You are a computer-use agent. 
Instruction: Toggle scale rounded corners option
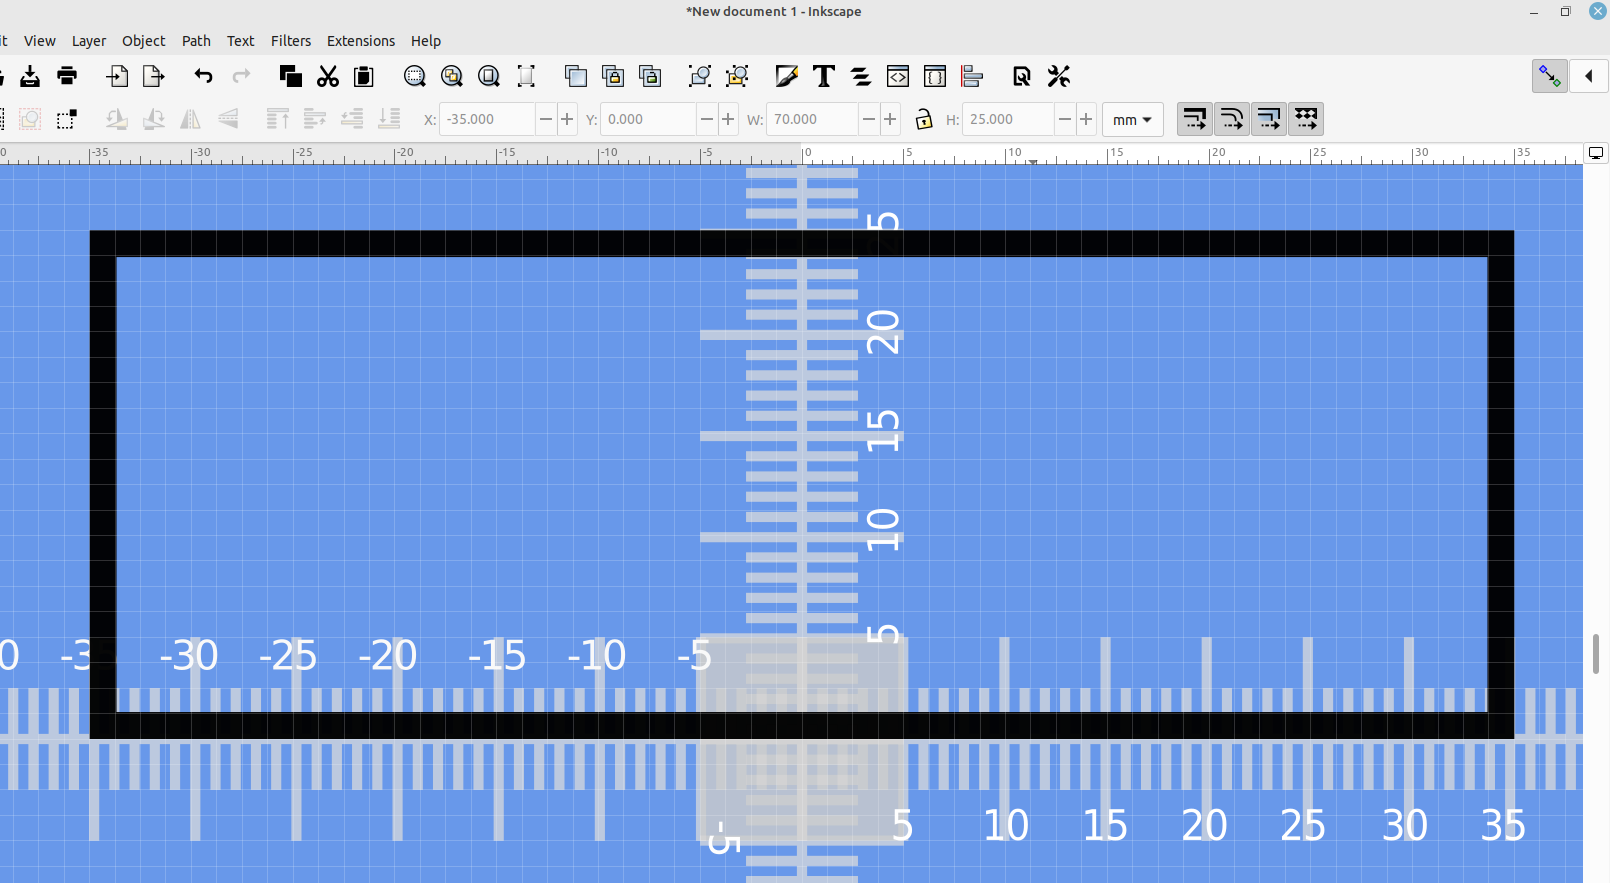pos(1231,119)
